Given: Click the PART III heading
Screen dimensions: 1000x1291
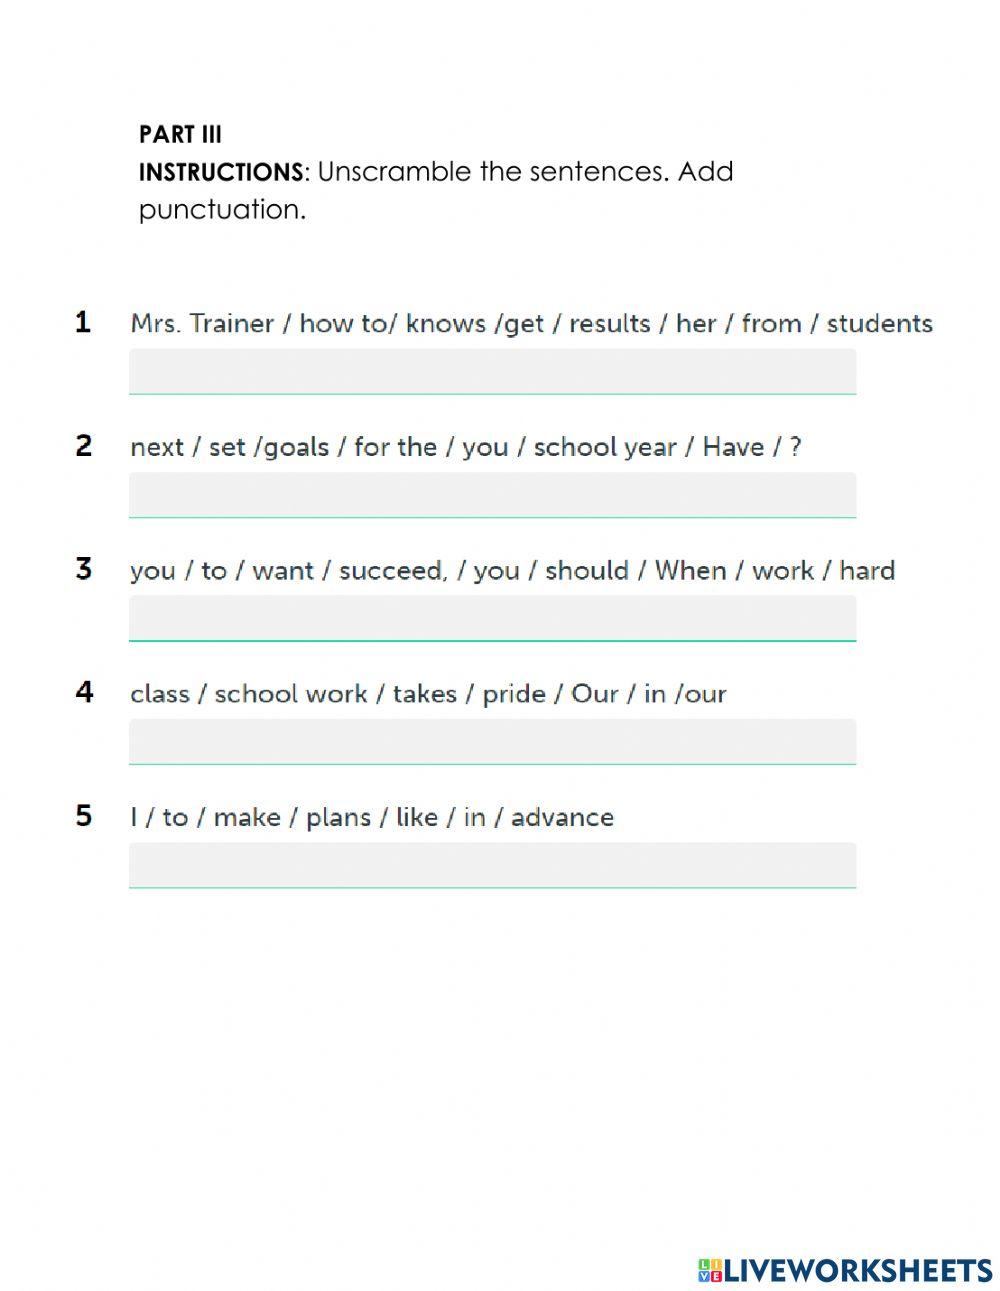Looking at the screenshot, I should [180, 134].
